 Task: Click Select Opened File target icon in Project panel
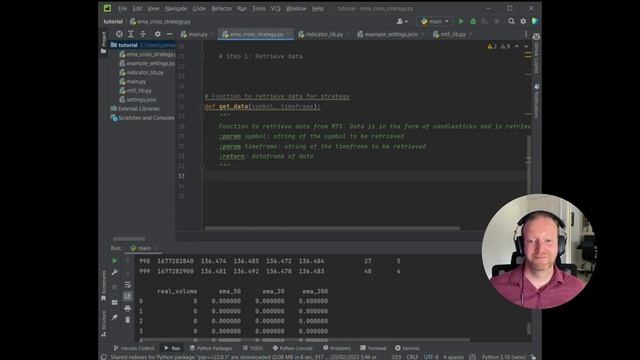(119, 34)
